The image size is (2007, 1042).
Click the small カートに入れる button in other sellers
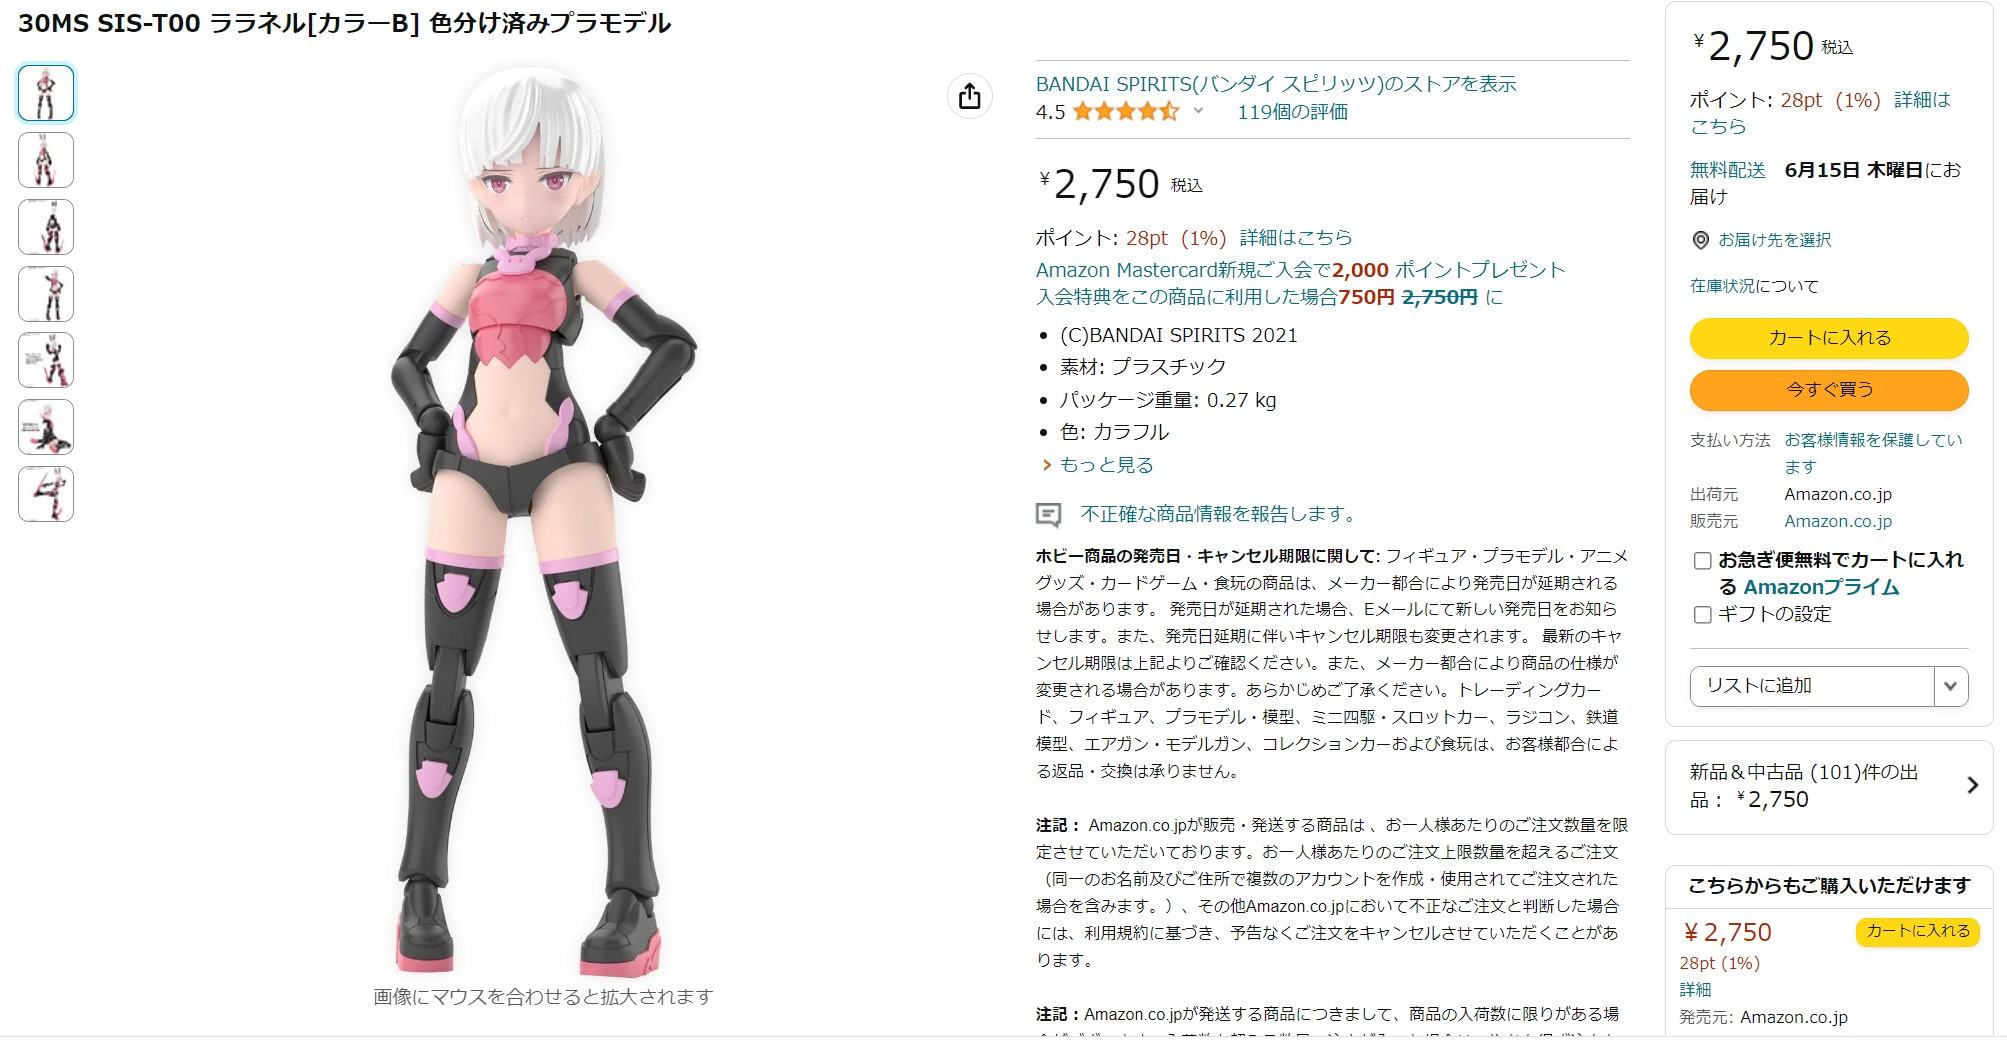pyautogui.click(x=1917, y=931)
